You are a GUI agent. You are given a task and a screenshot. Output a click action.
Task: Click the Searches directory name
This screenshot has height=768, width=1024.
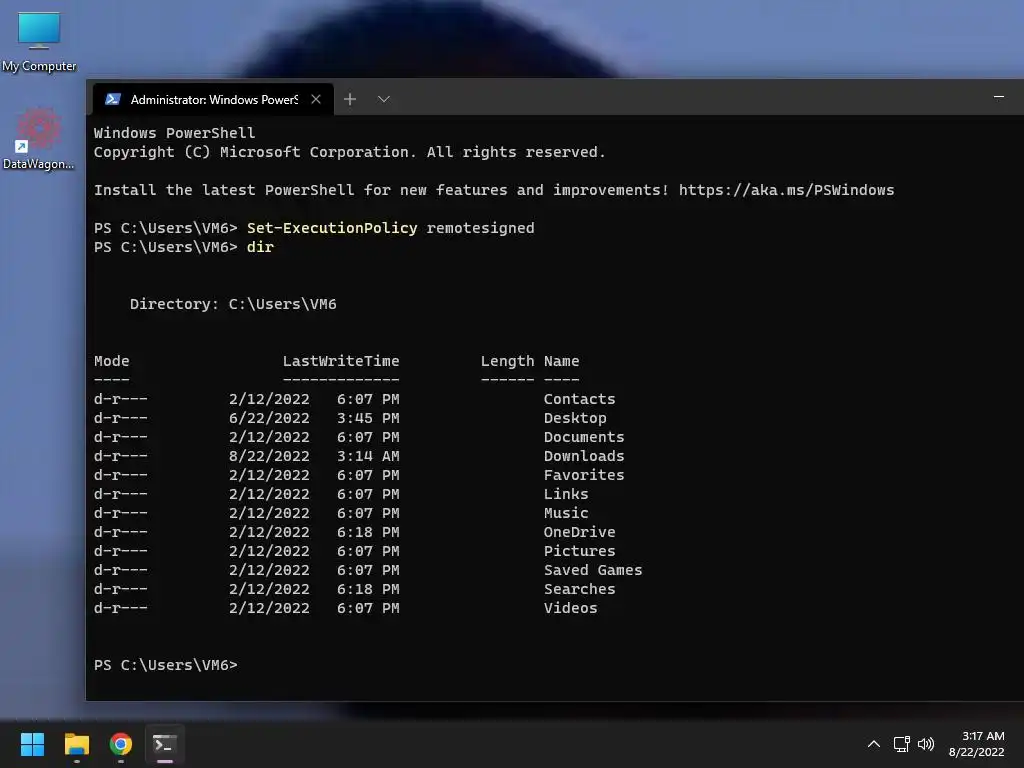[579, 588]
